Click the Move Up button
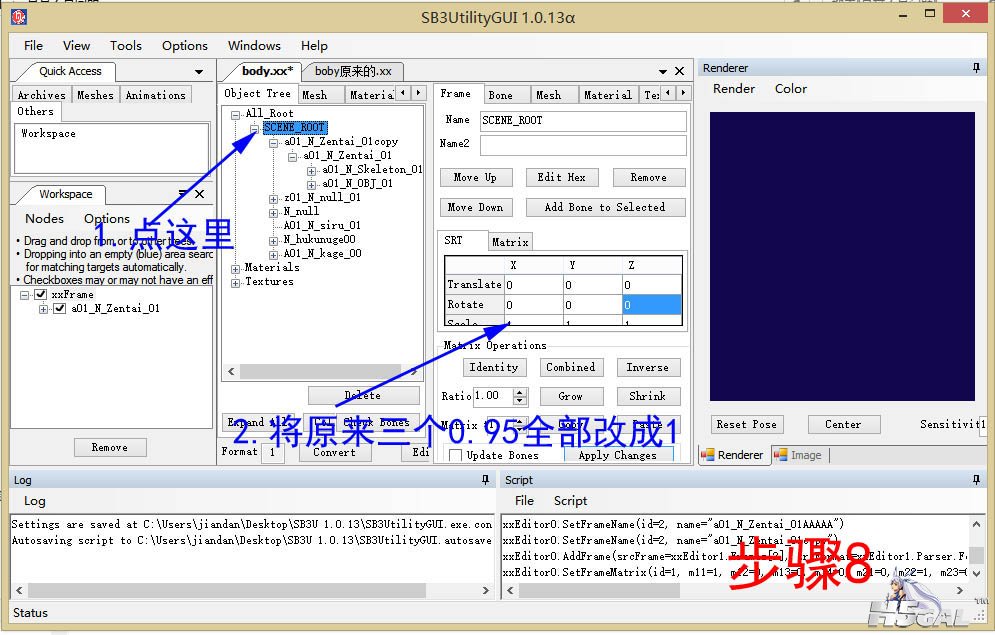The height and width of the screenshot is (635, 995). coord(475,177)
